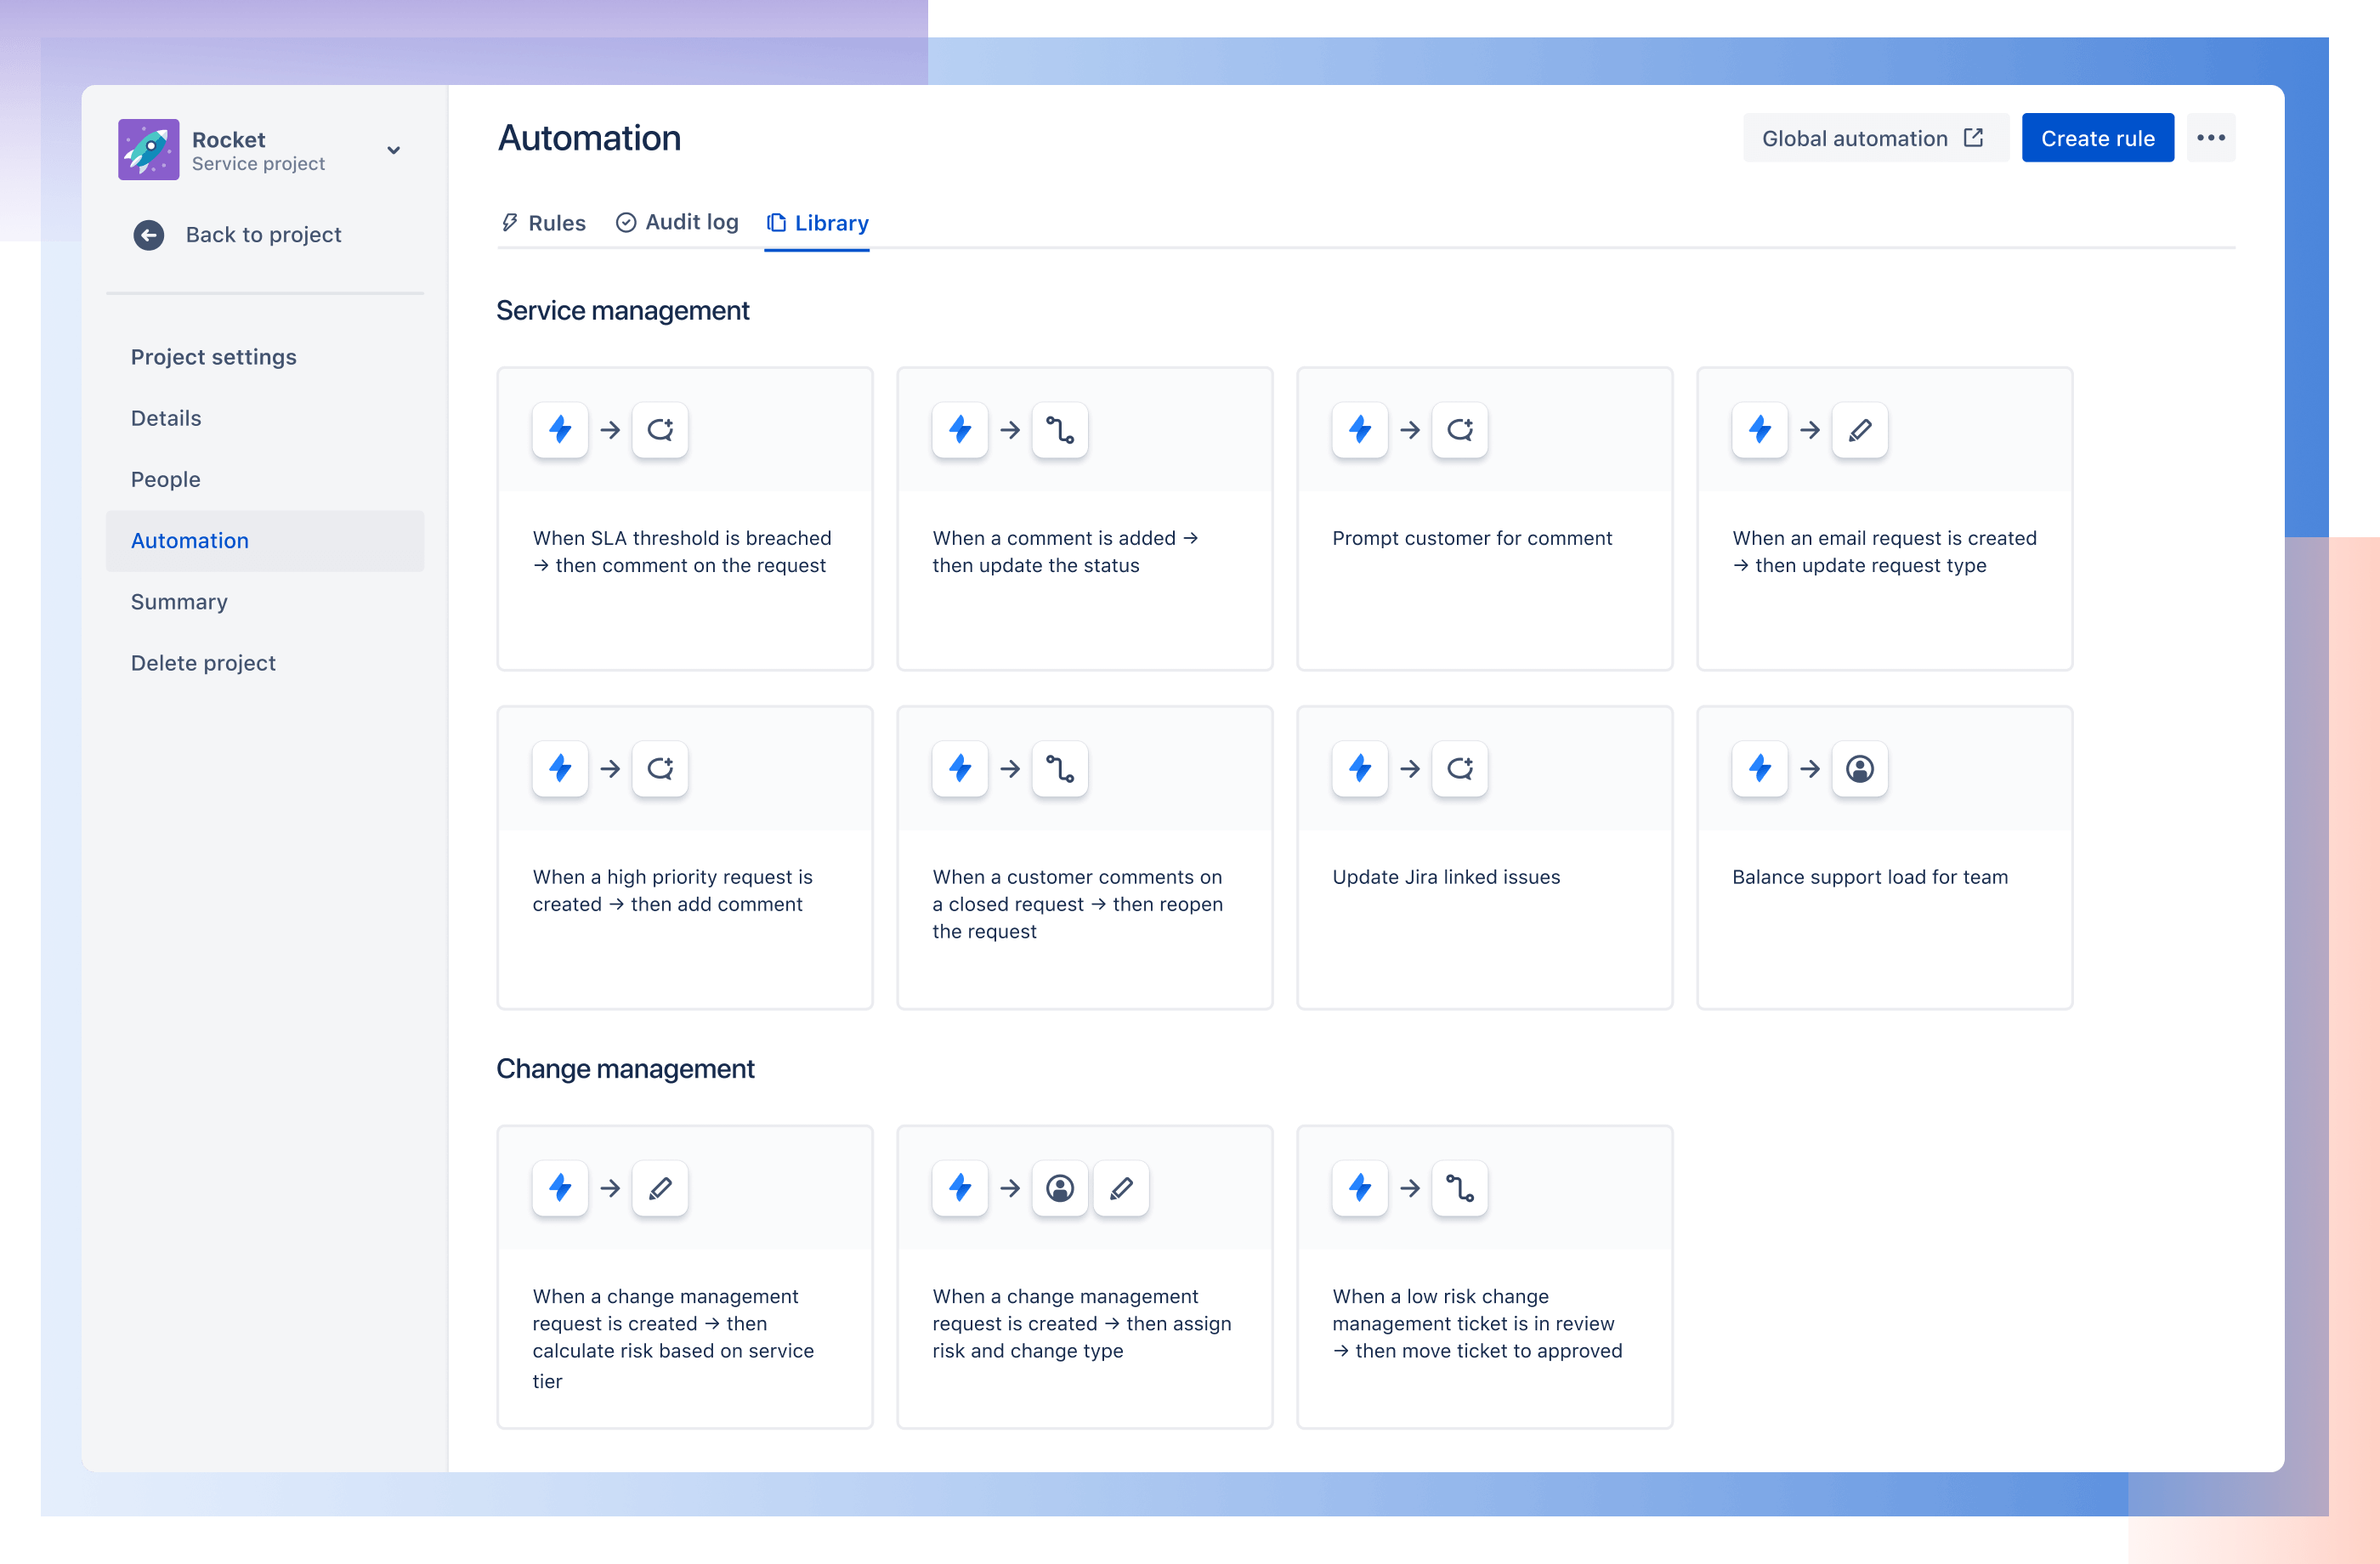Click the risk calculation pencil icon in change management
Image resolution: width=2380 pixels, height=1564 pixels.
(660, 1188)
